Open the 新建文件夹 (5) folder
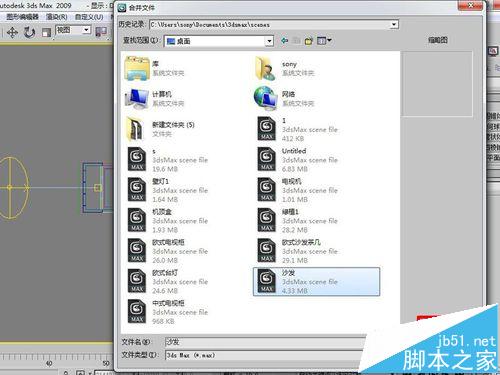The image size is (500, 375). (x=160, y=129)
